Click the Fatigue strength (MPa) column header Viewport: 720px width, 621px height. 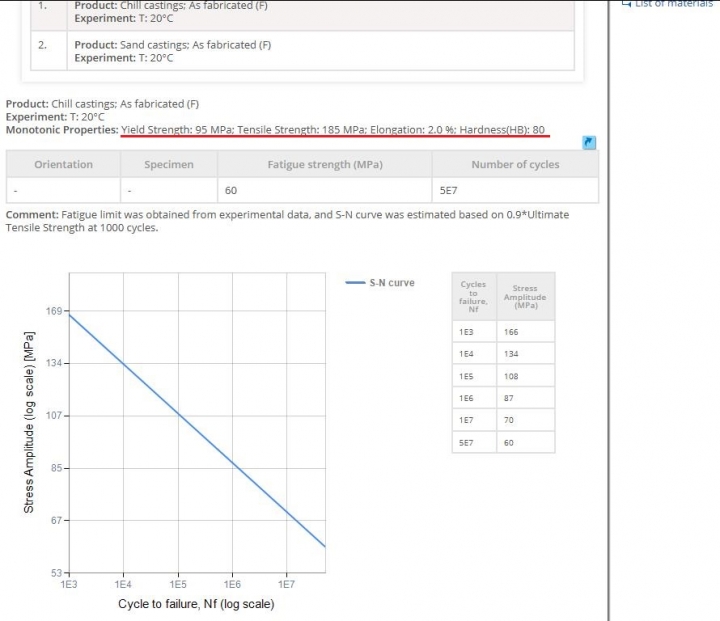coord(325,164)
